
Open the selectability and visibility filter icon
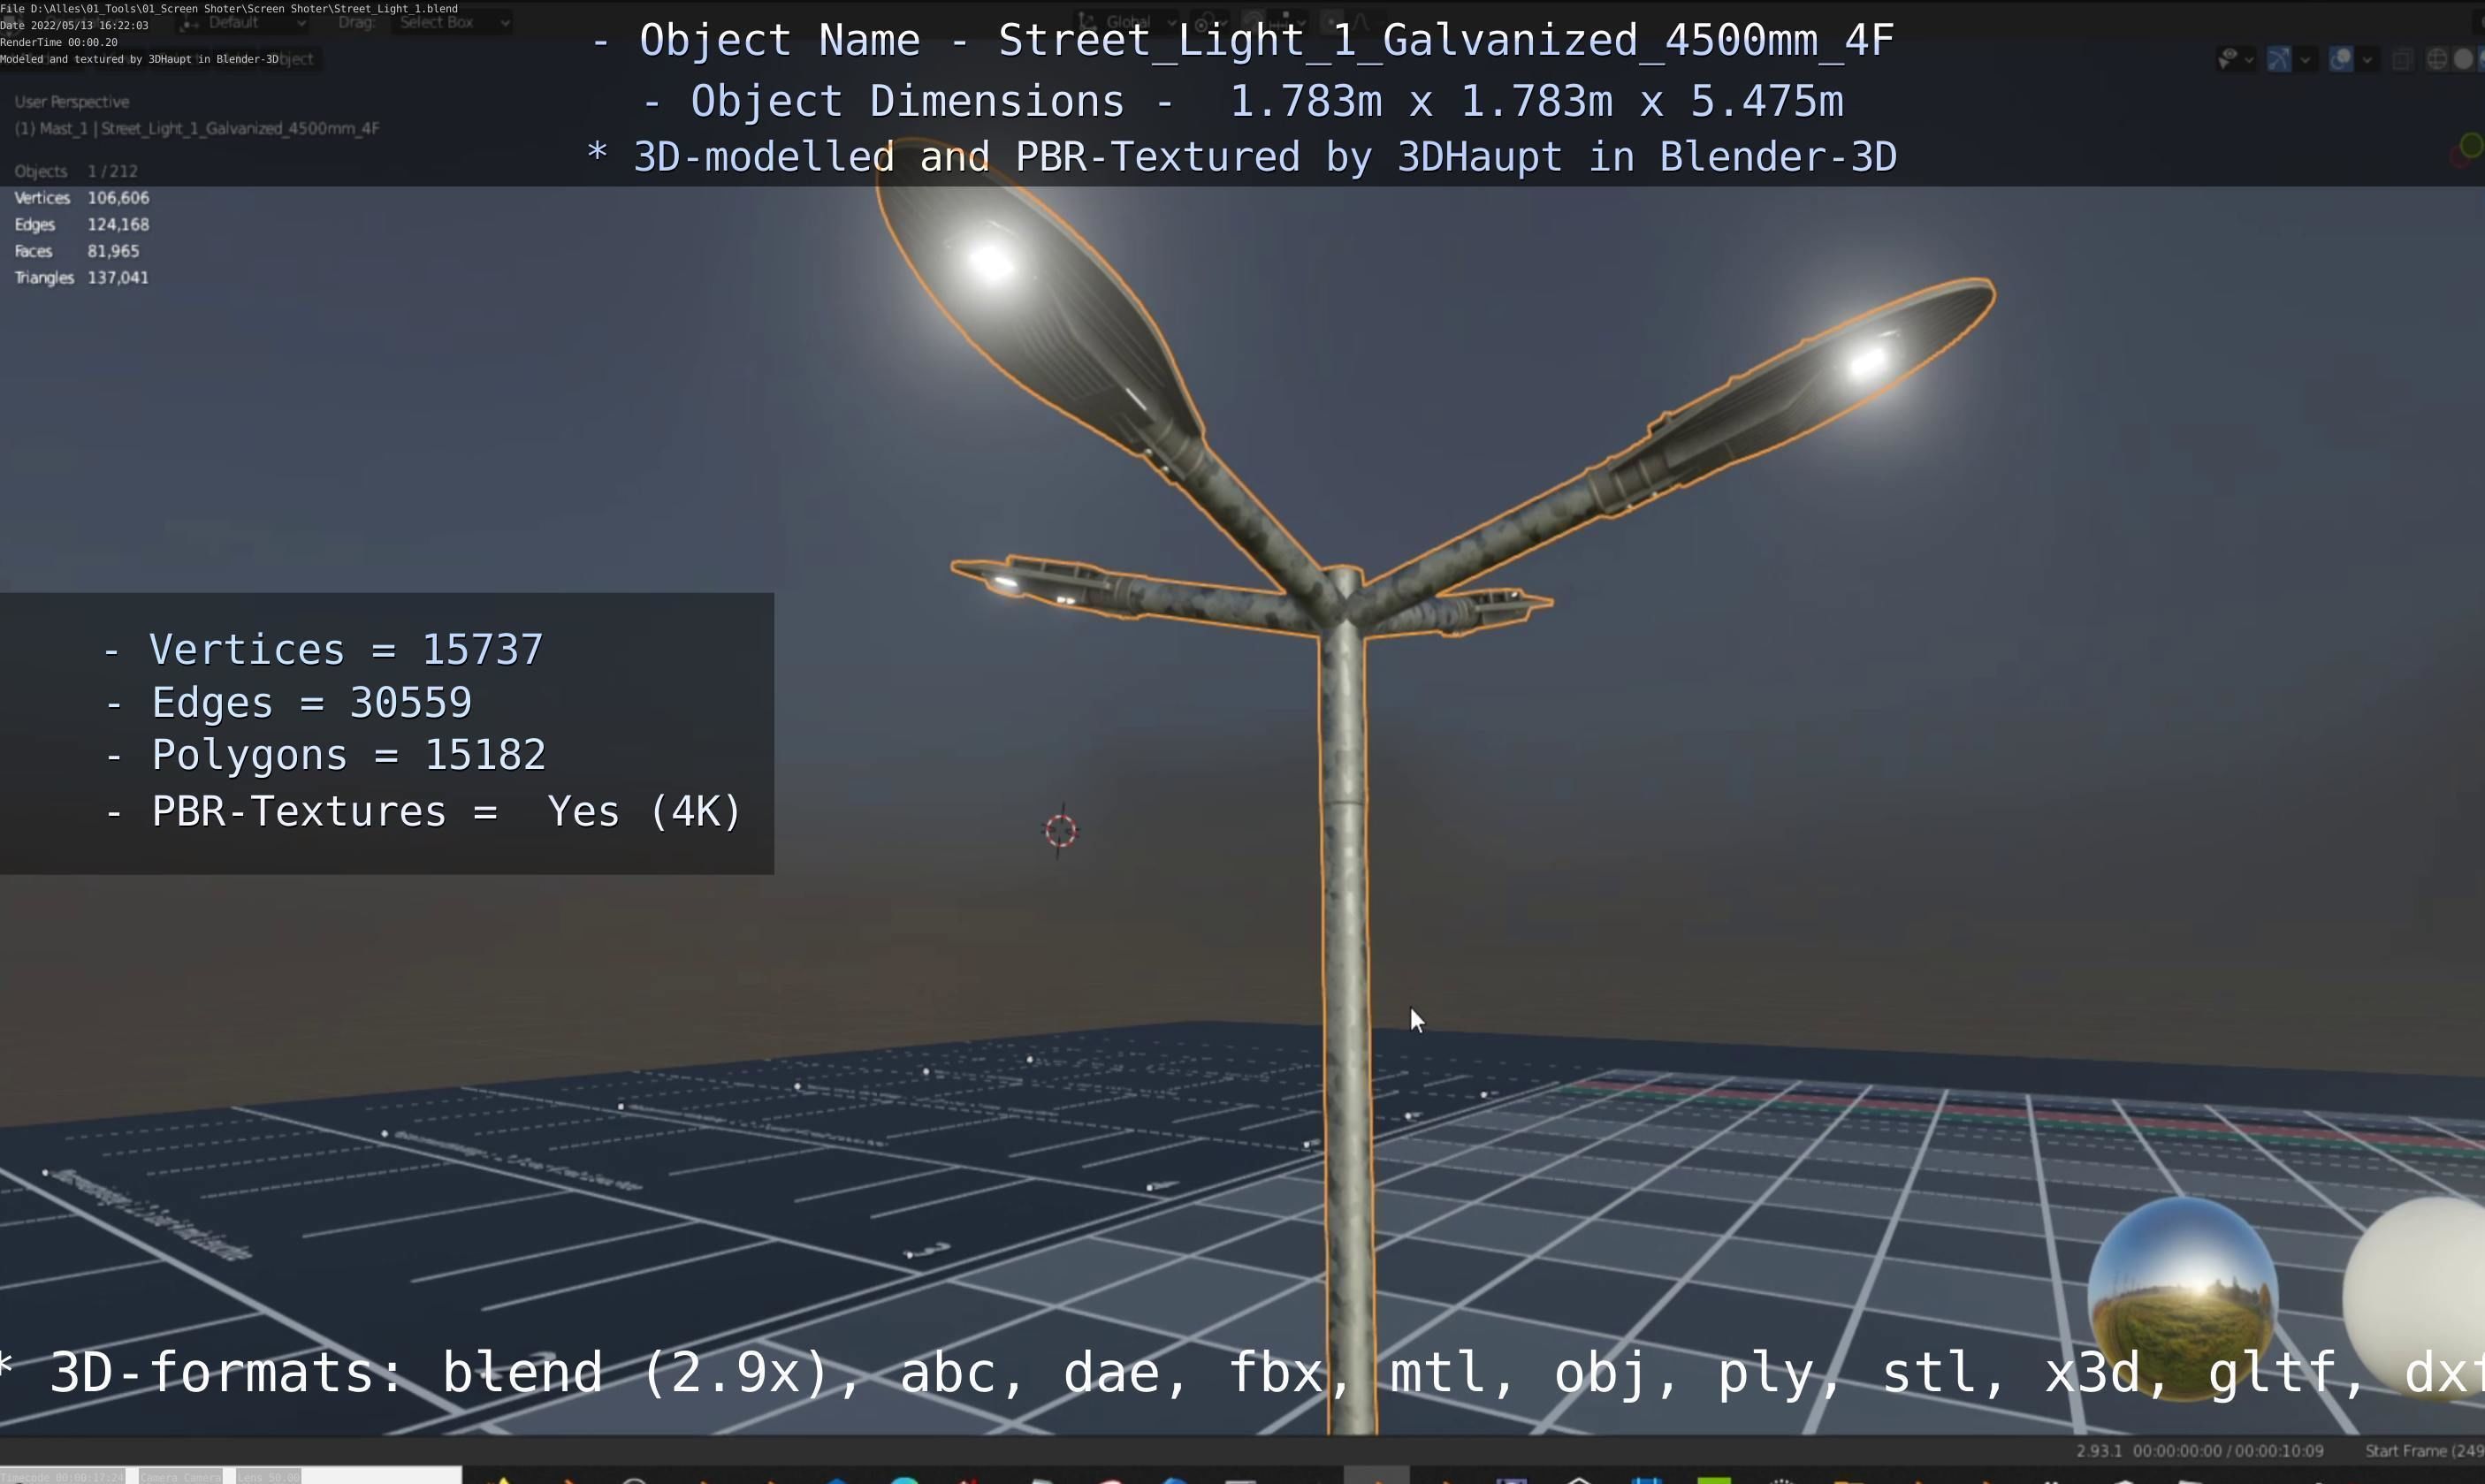pos(2229,59)
